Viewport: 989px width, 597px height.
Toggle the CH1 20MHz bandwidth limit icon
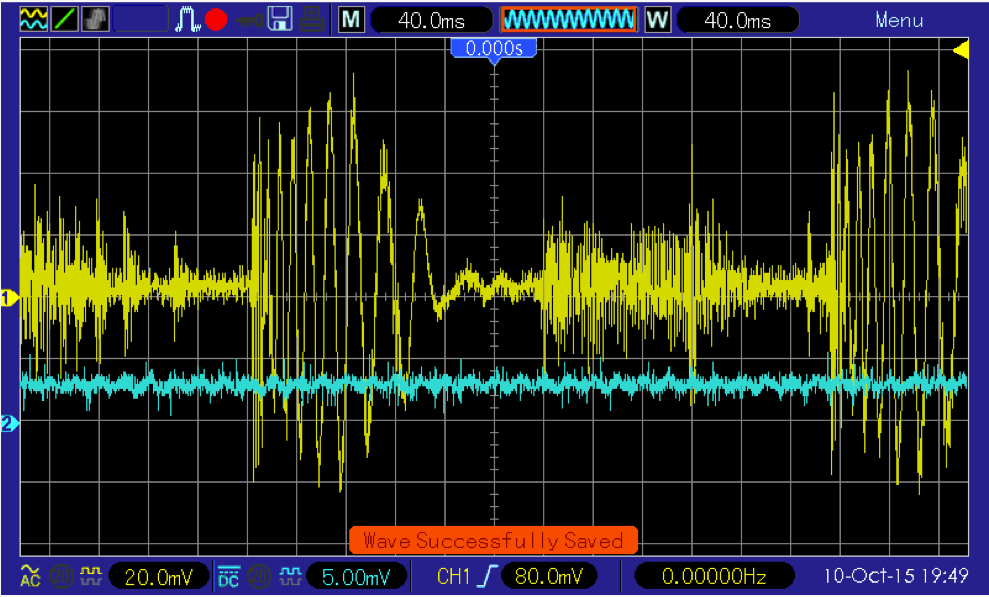[61, 576]
